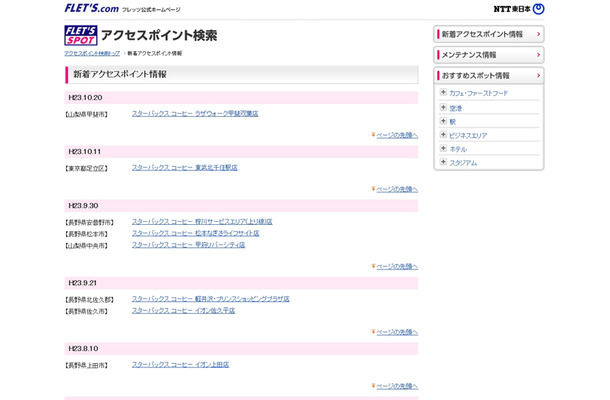Viewport: 610px width, 400px height.
Task: Open the Starbucks 軽井沢・プリンスショッピングプラザ店 link
Action: (210, 299)
